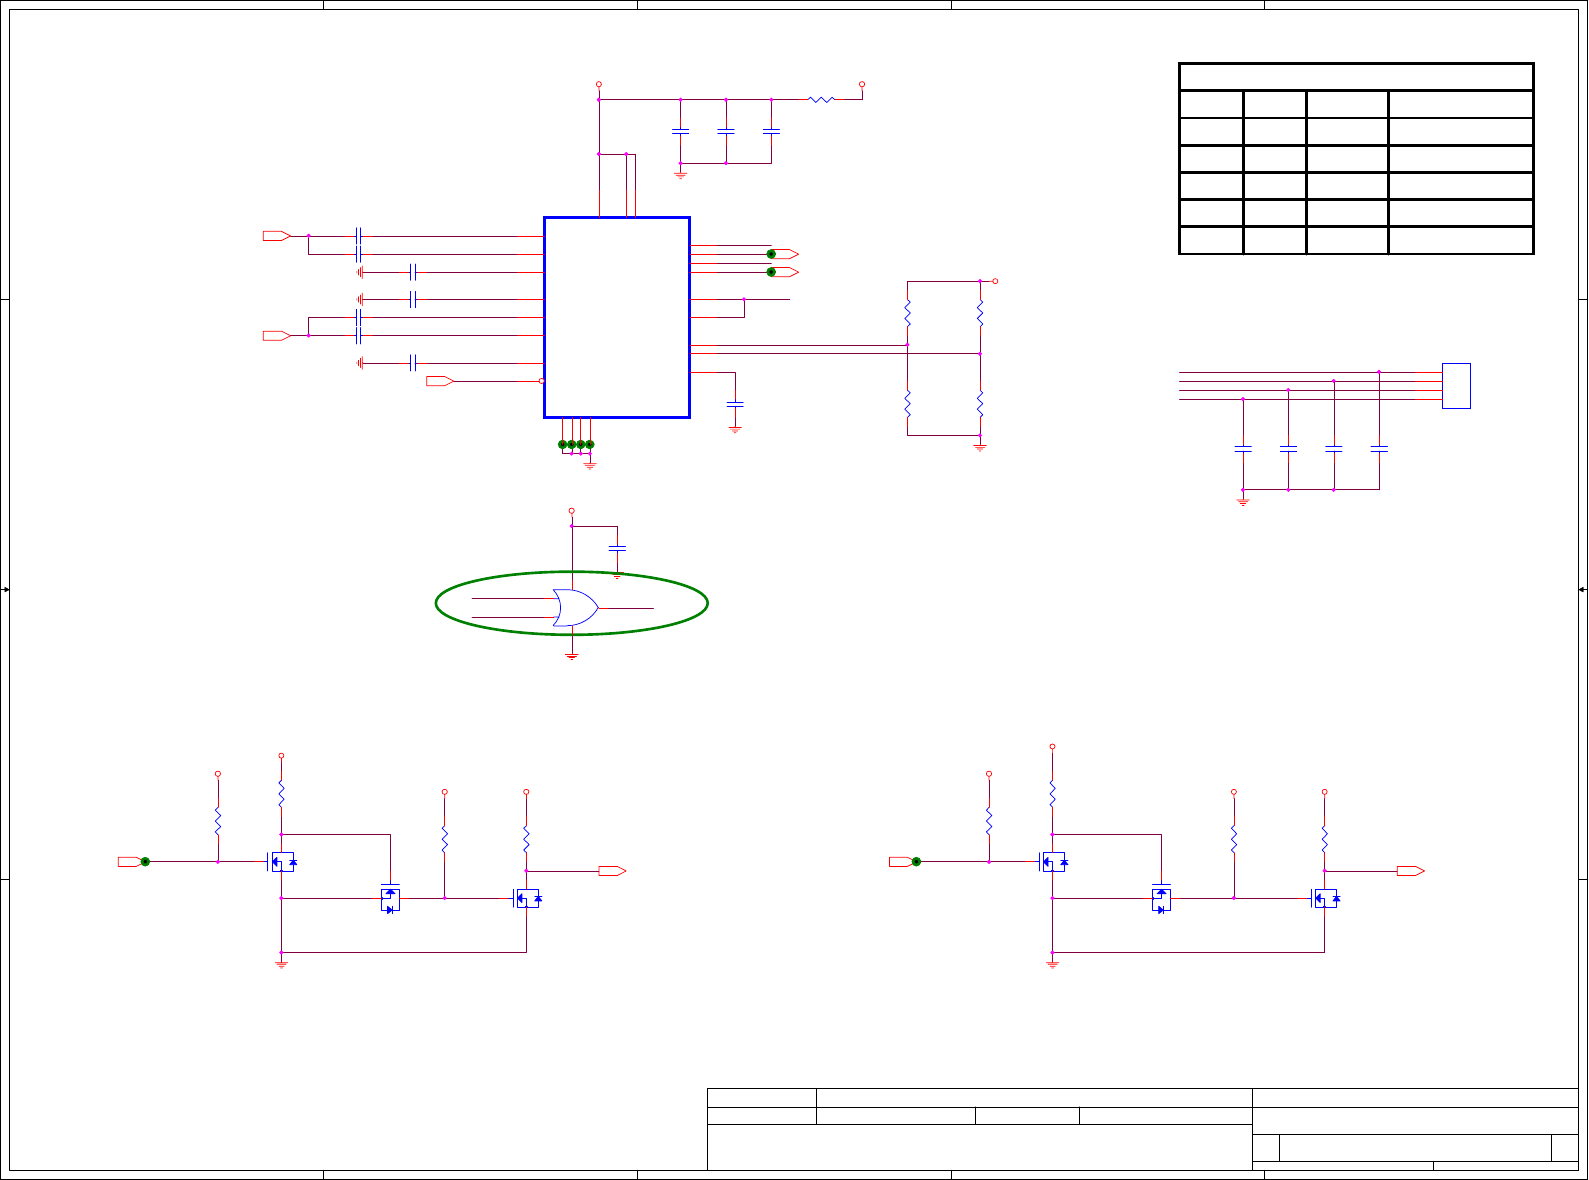Select the middle MOSFET in bottom-right circuit

pyautogui.click(x=1161, y=899)
